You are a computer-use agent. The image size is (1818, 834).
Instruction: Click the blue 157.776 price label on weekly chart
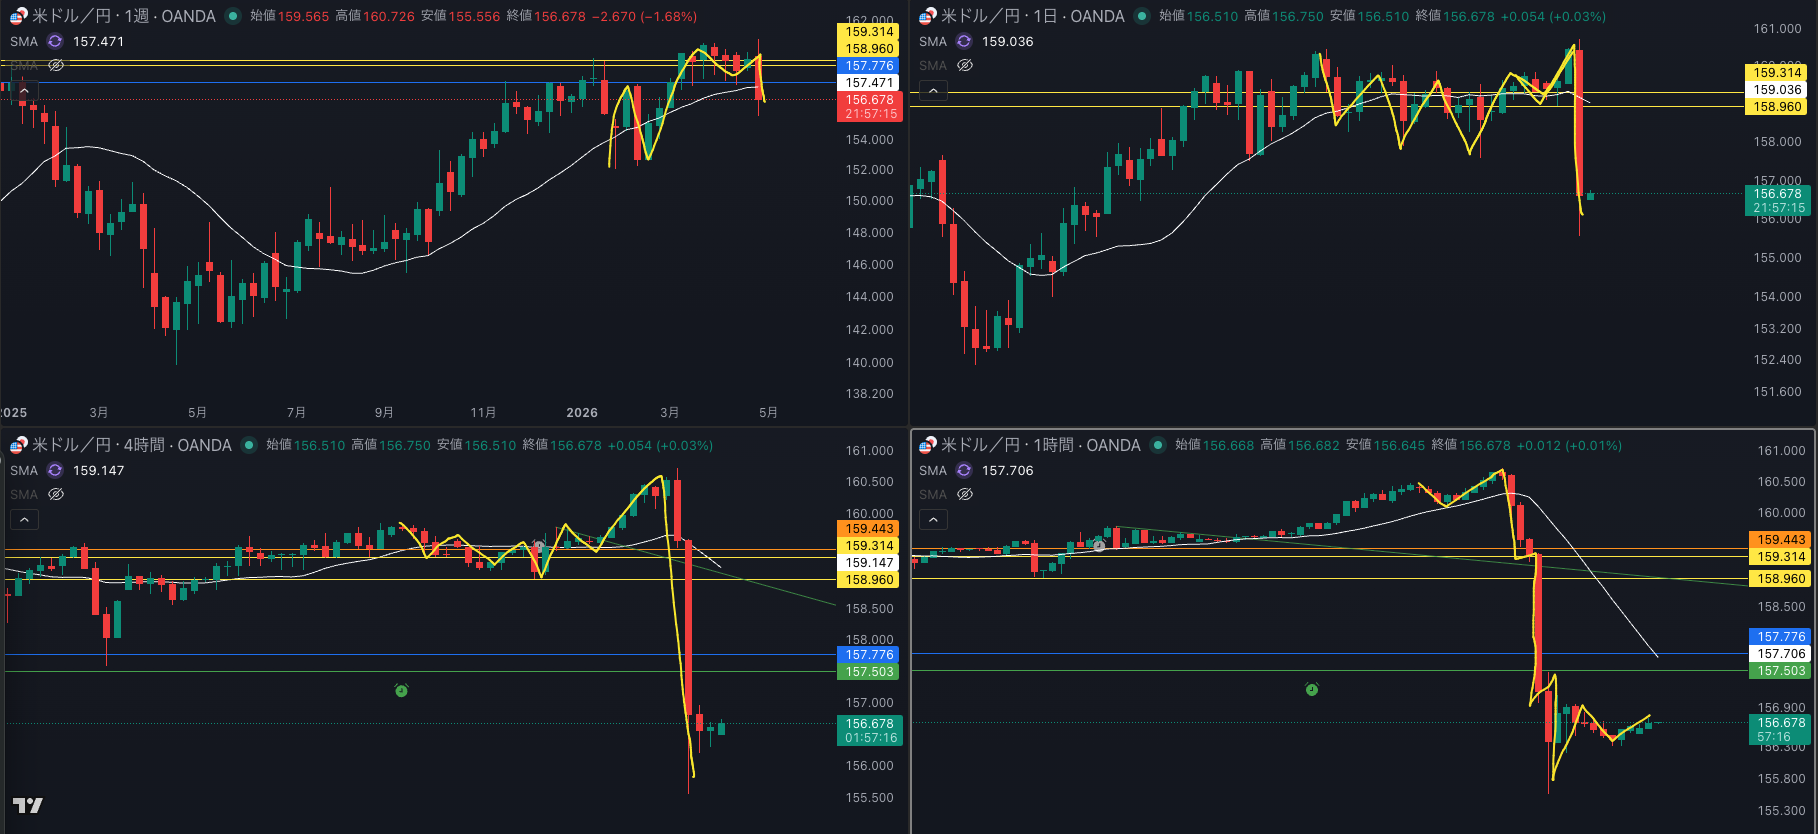click(x=869, y=66)
